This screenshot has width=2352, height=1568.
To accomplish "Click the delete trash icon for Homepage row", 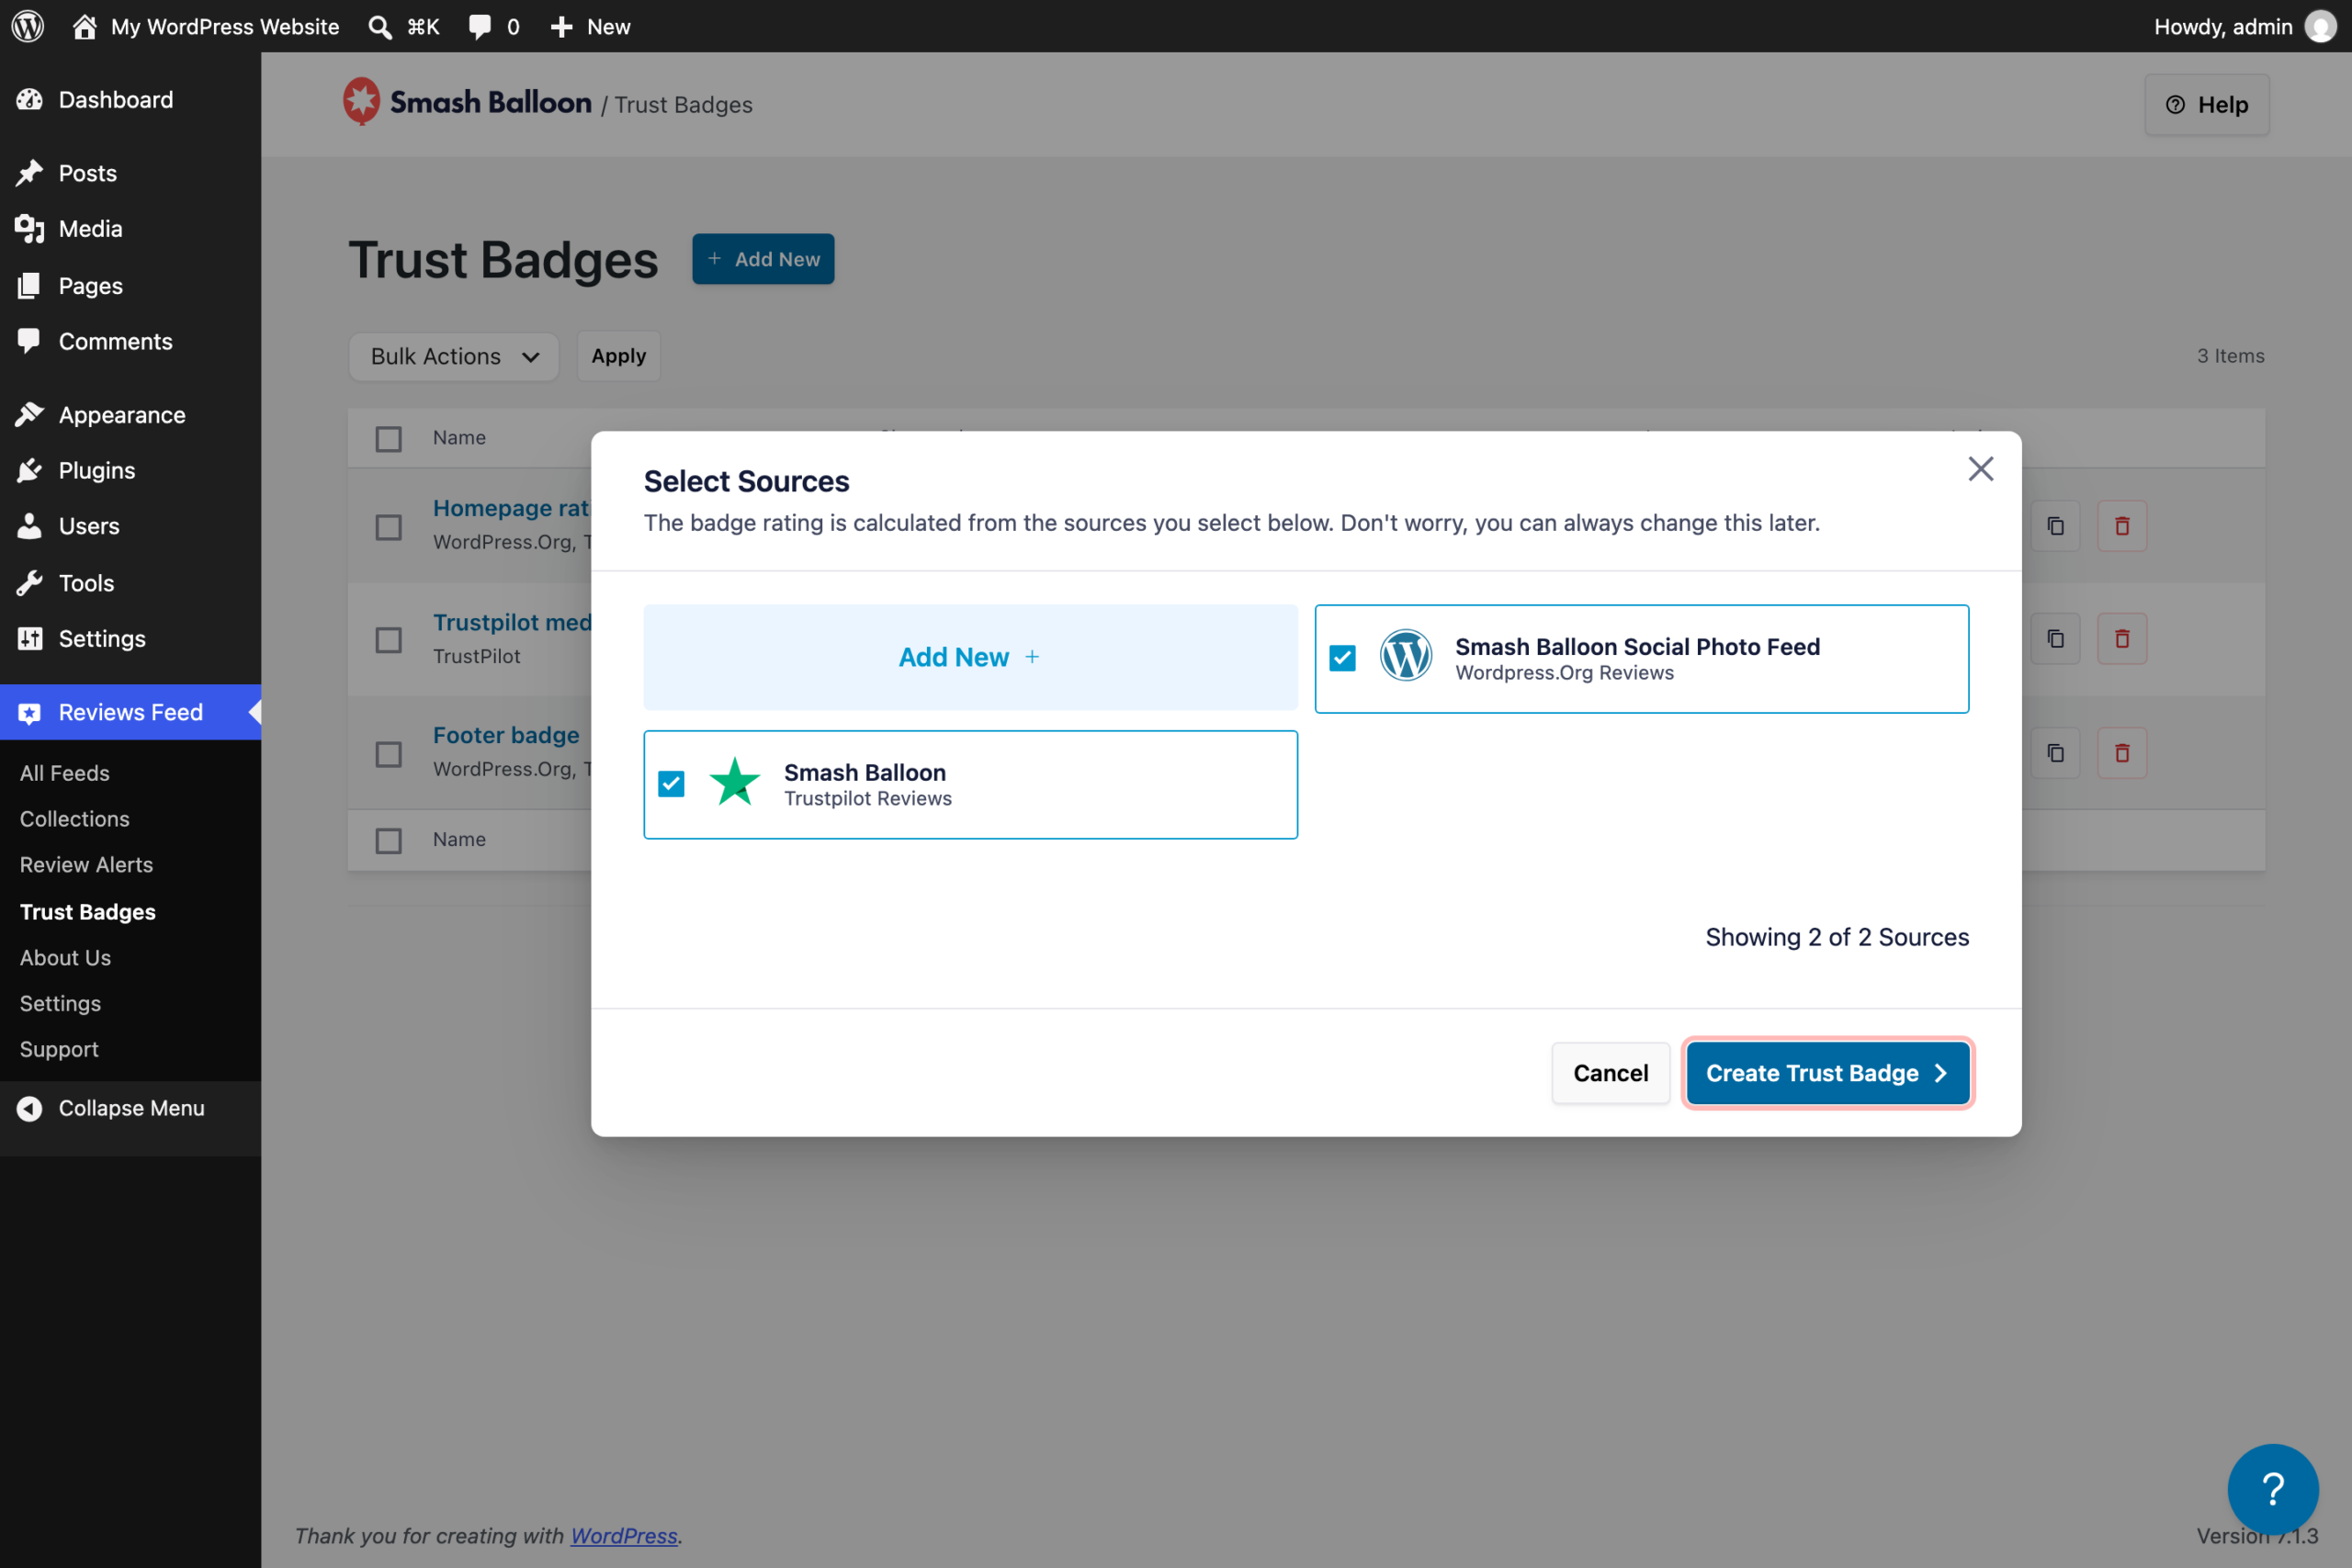I will 2122,526.
